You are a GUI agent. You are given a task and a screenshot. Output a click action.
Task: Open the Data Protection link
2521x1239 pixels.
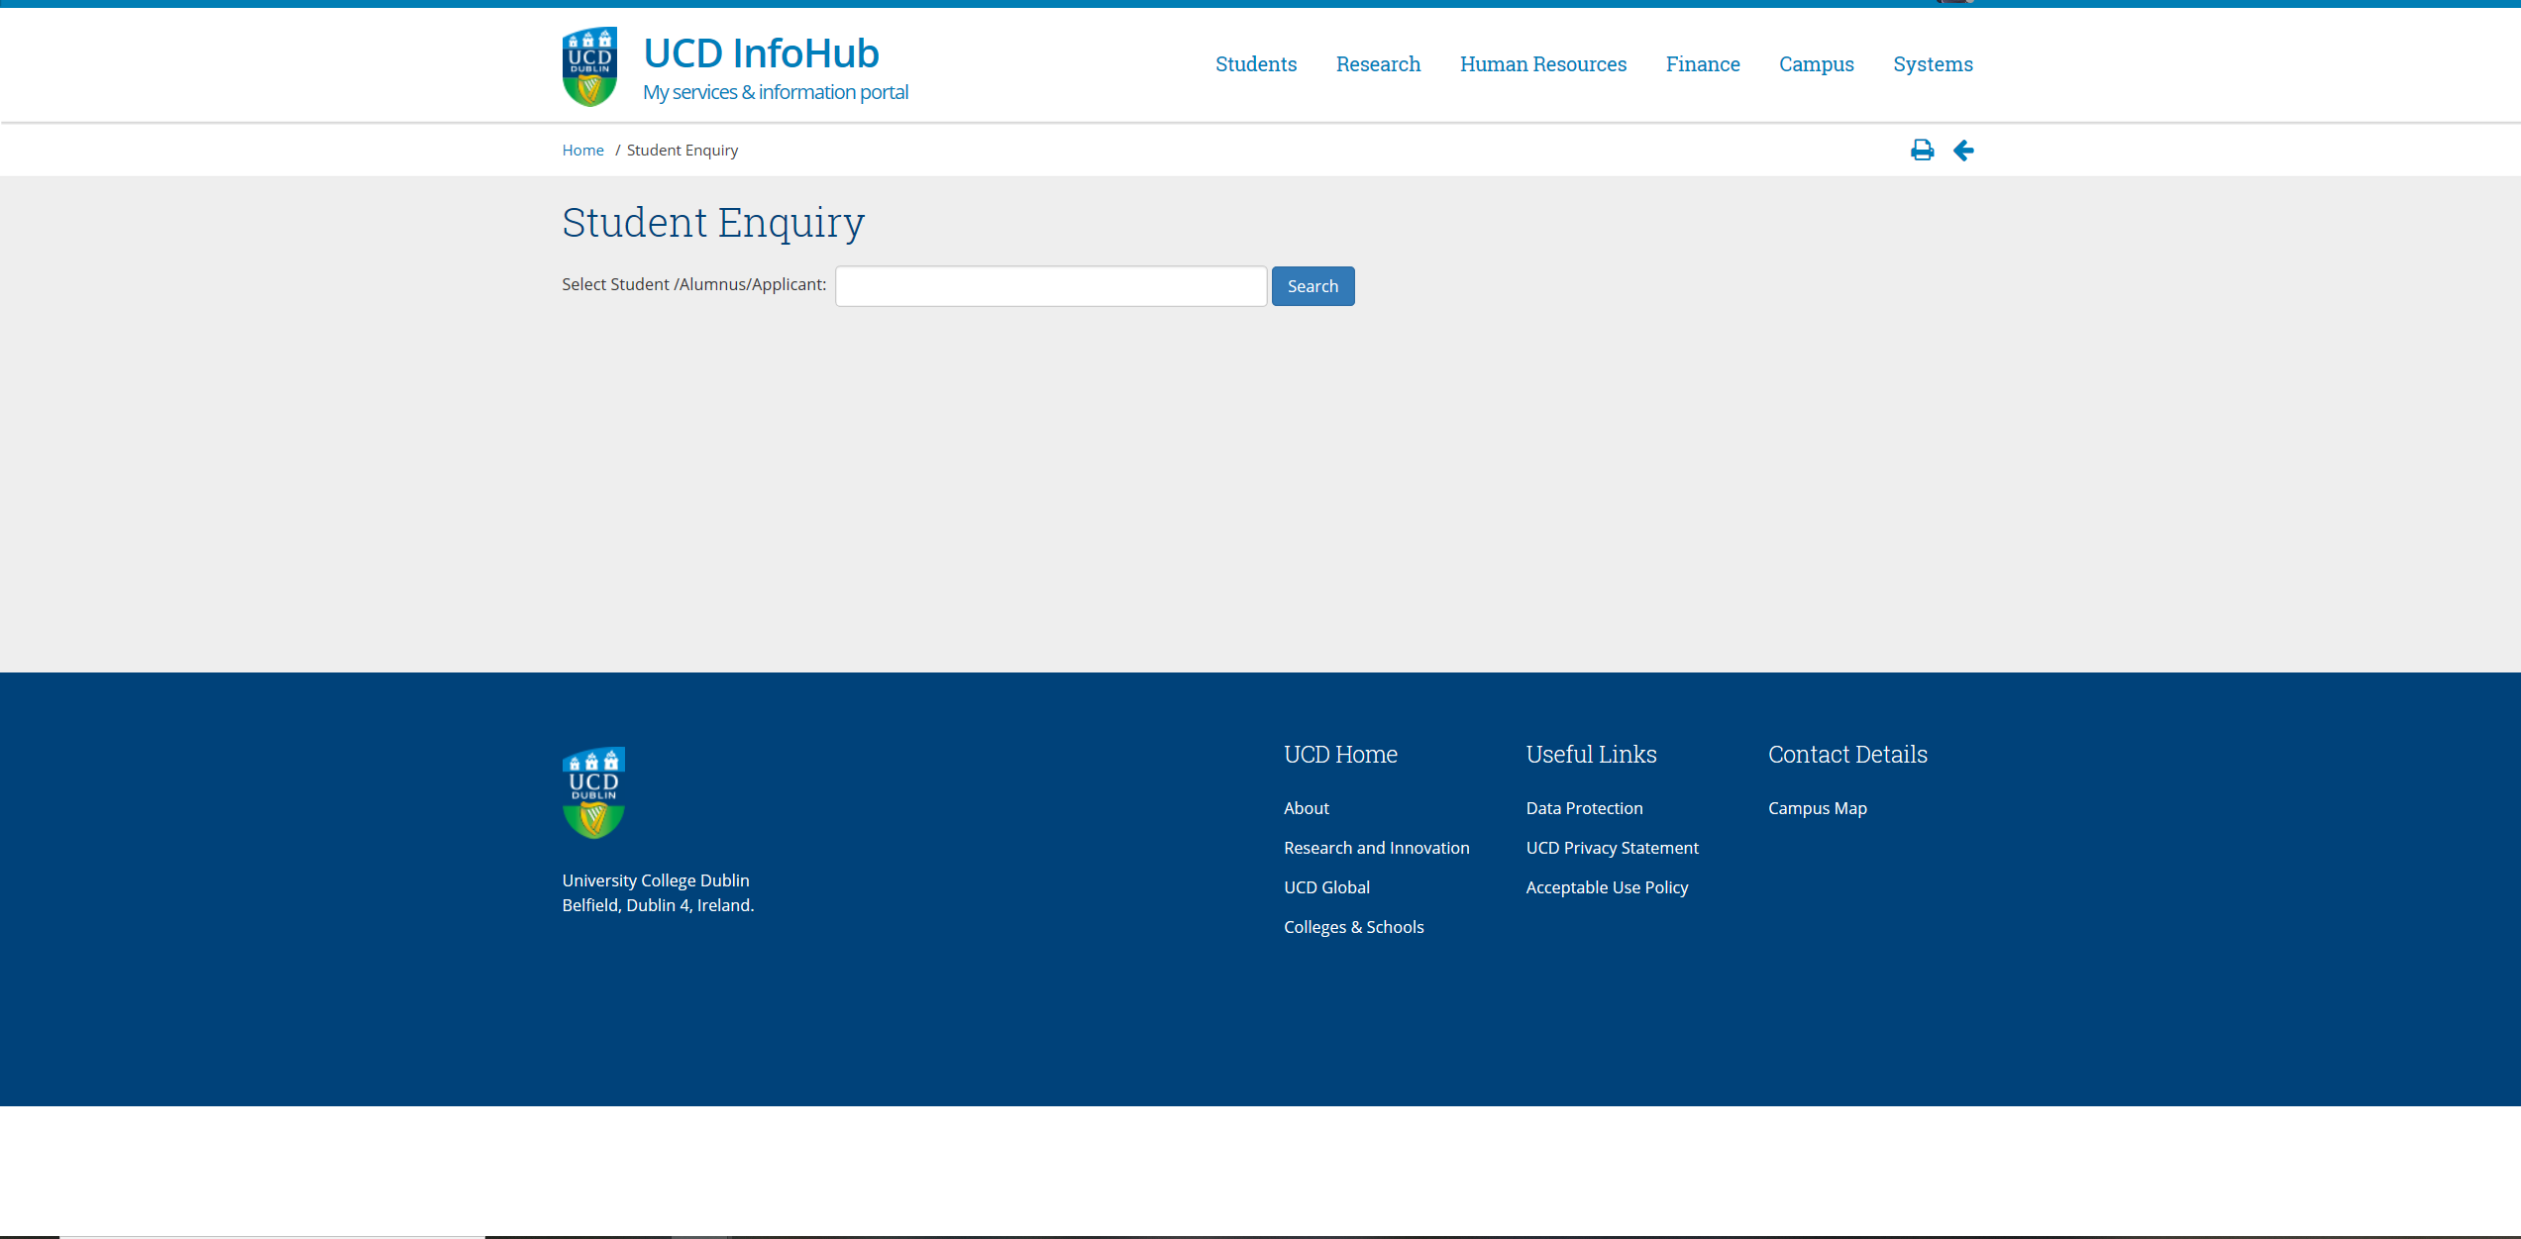pos(1583,808)
